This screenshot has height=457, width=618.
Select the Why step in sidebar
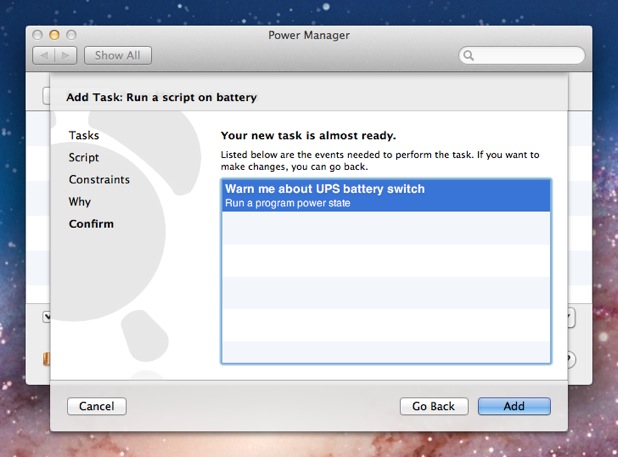pyautogui.click(x=80, y=201)
